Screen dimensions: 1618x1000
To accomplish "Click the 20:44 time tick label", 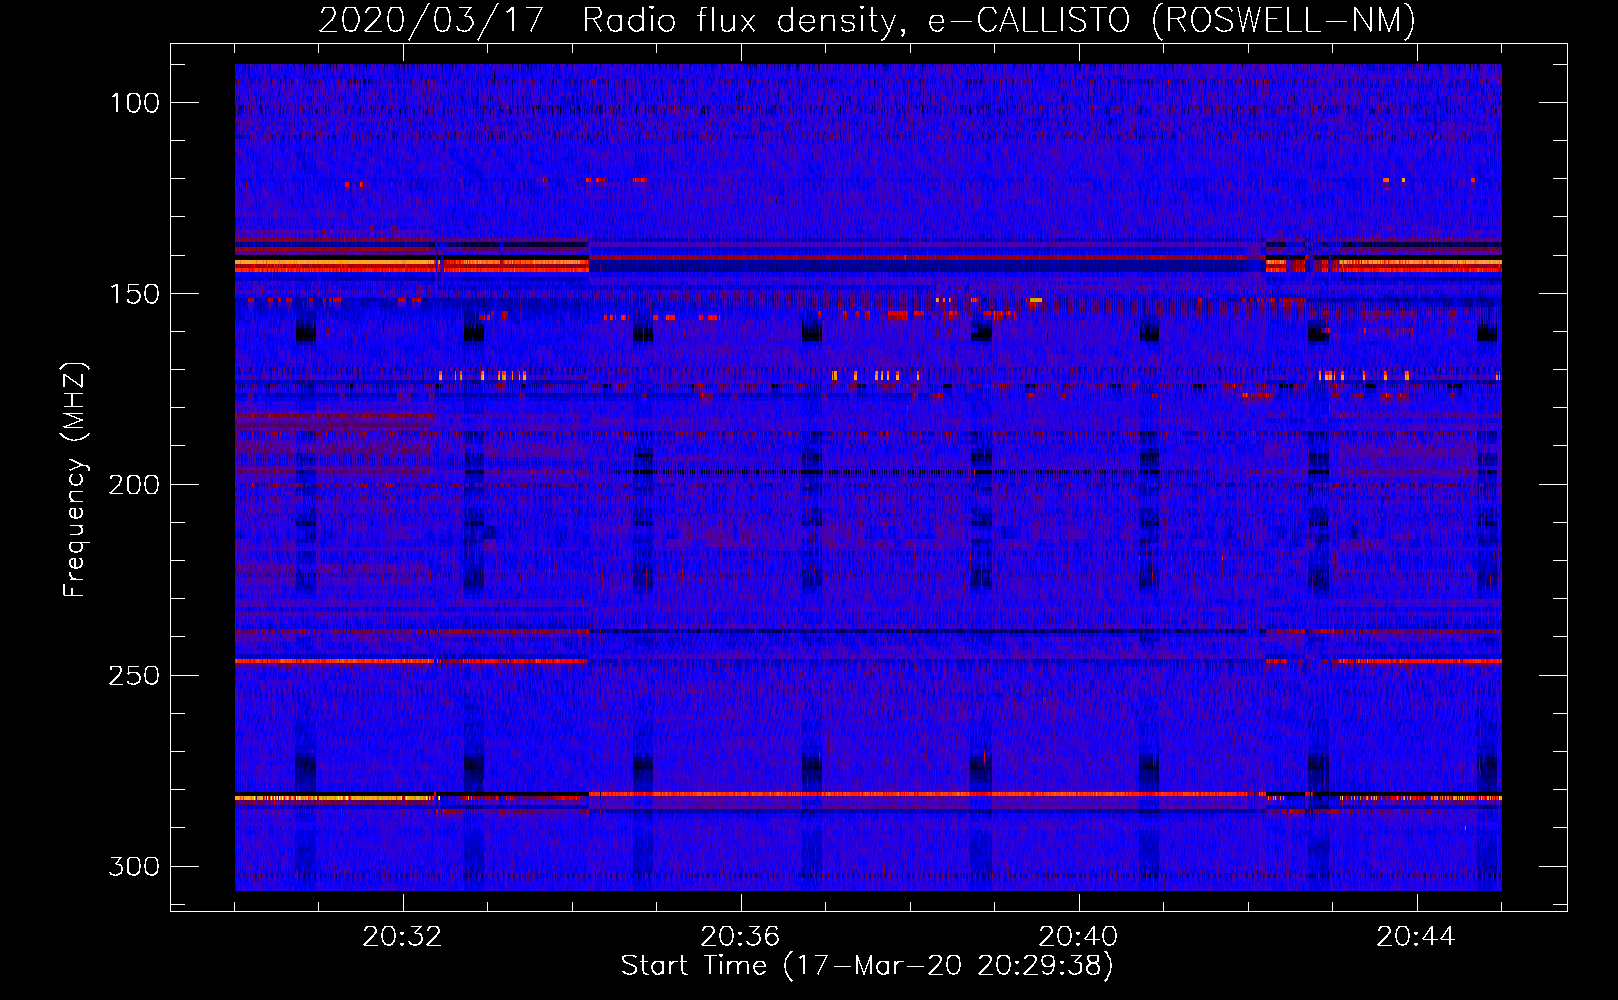I will click(x=1416, y=937).
